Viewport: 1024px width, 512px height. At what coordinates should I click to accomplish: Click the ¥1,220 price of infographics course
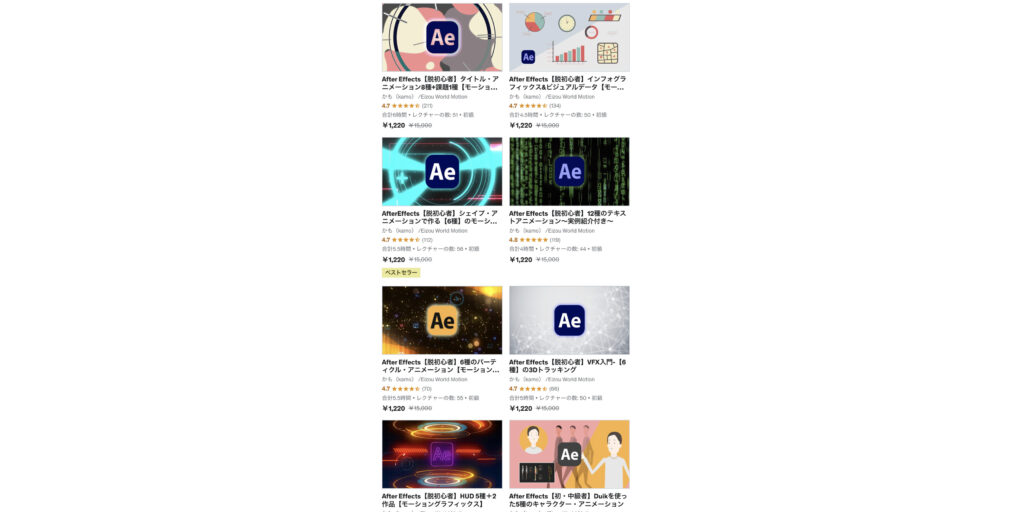point(521,125)
